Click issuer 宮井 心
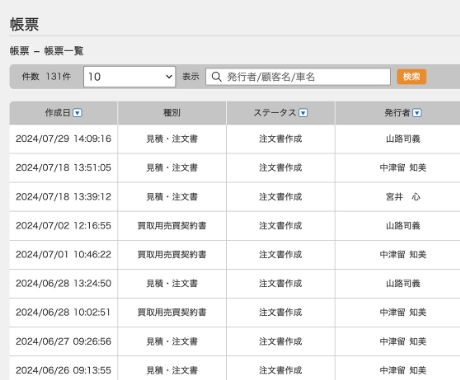The width and height of the screenshot is (460, 380). pos(403,197)
